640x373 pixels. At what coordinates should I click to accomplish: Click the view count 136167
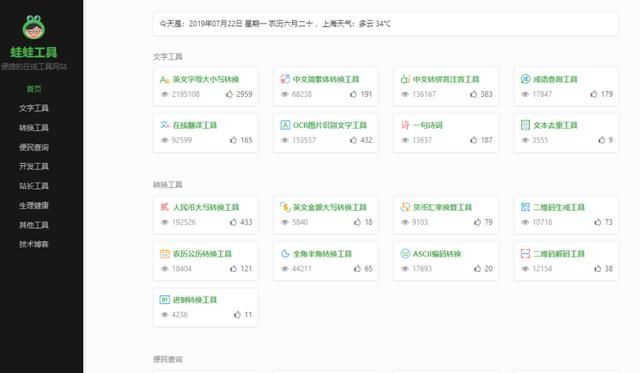pyautogui.click(x=424, y=94)
